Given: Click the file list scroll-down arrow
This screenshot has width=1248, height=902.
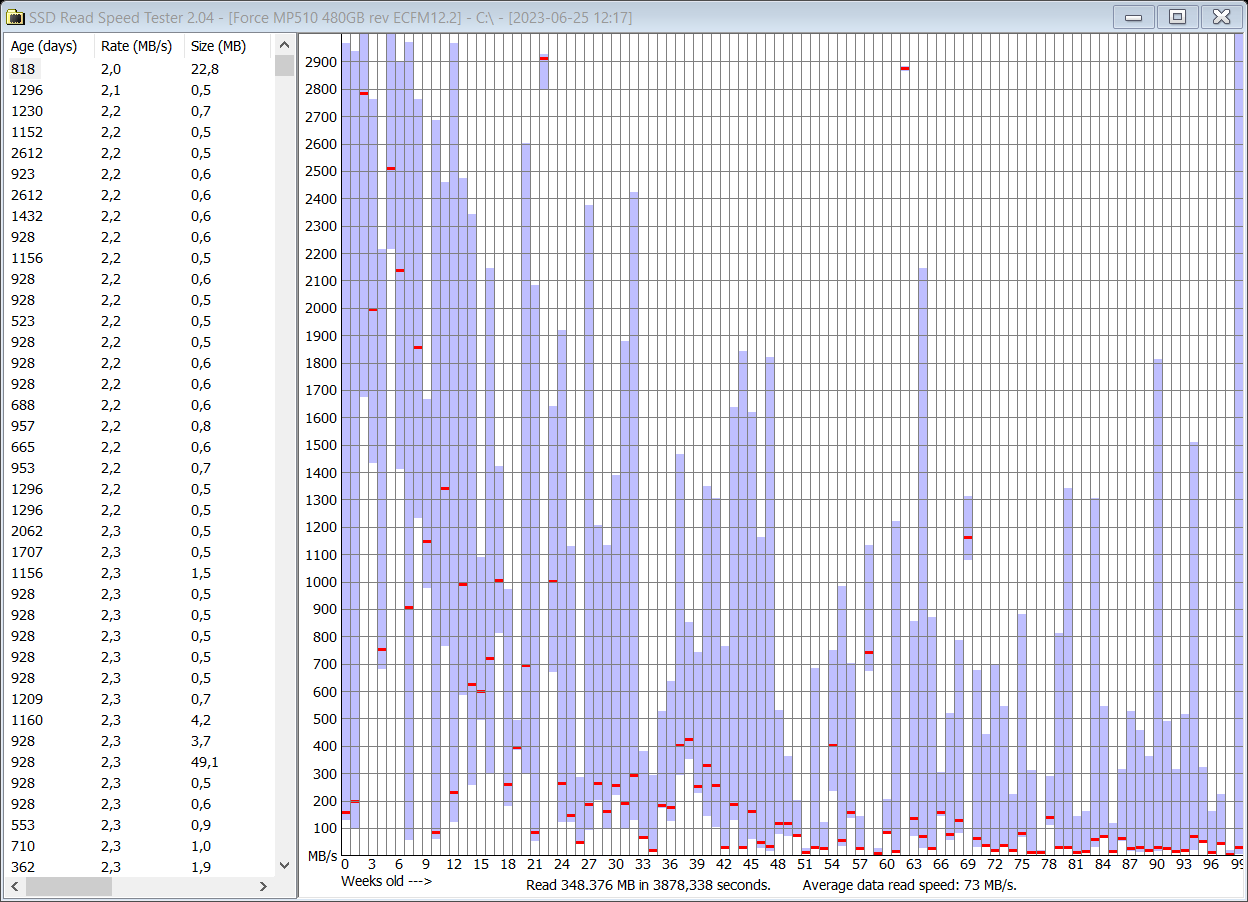Looking at the screenshot, I should coord(285,866).
